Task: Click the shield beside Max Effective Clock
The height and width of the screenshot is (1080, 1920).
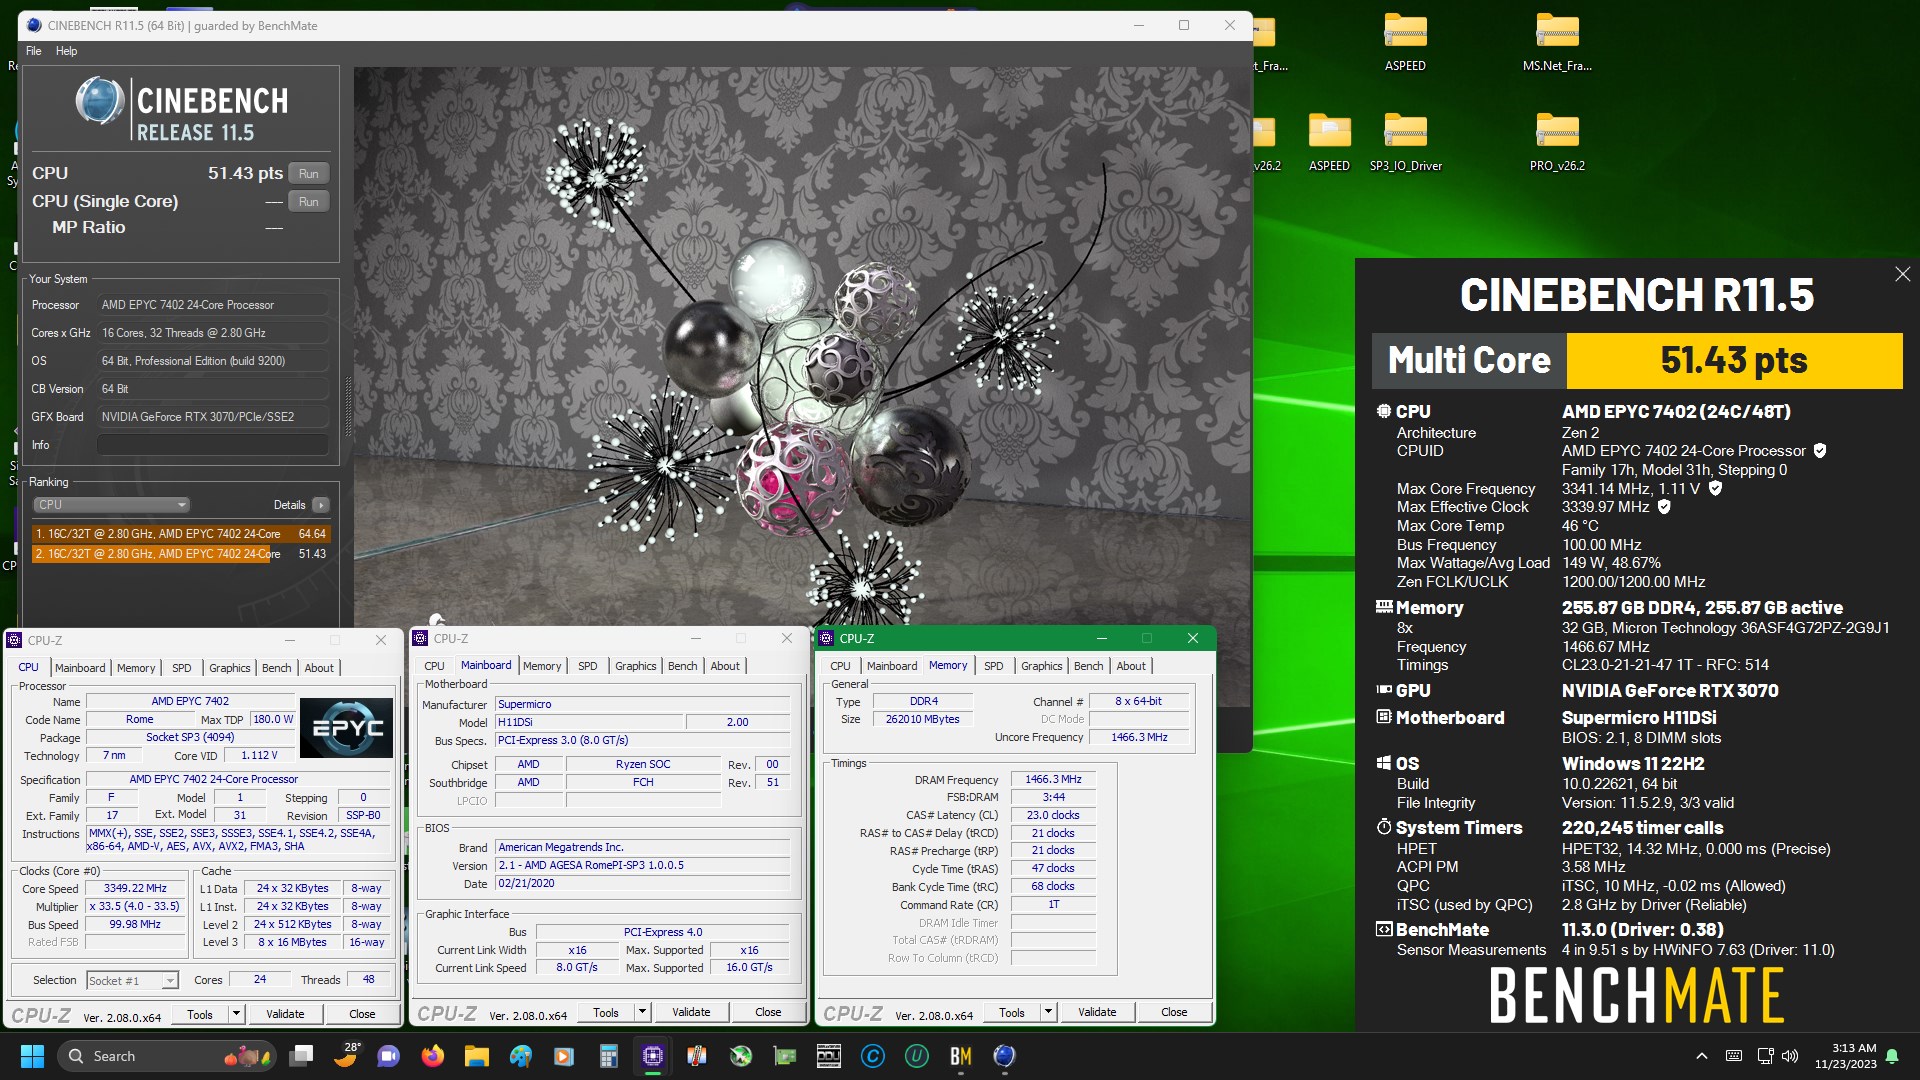Action: pos(1664,507)
